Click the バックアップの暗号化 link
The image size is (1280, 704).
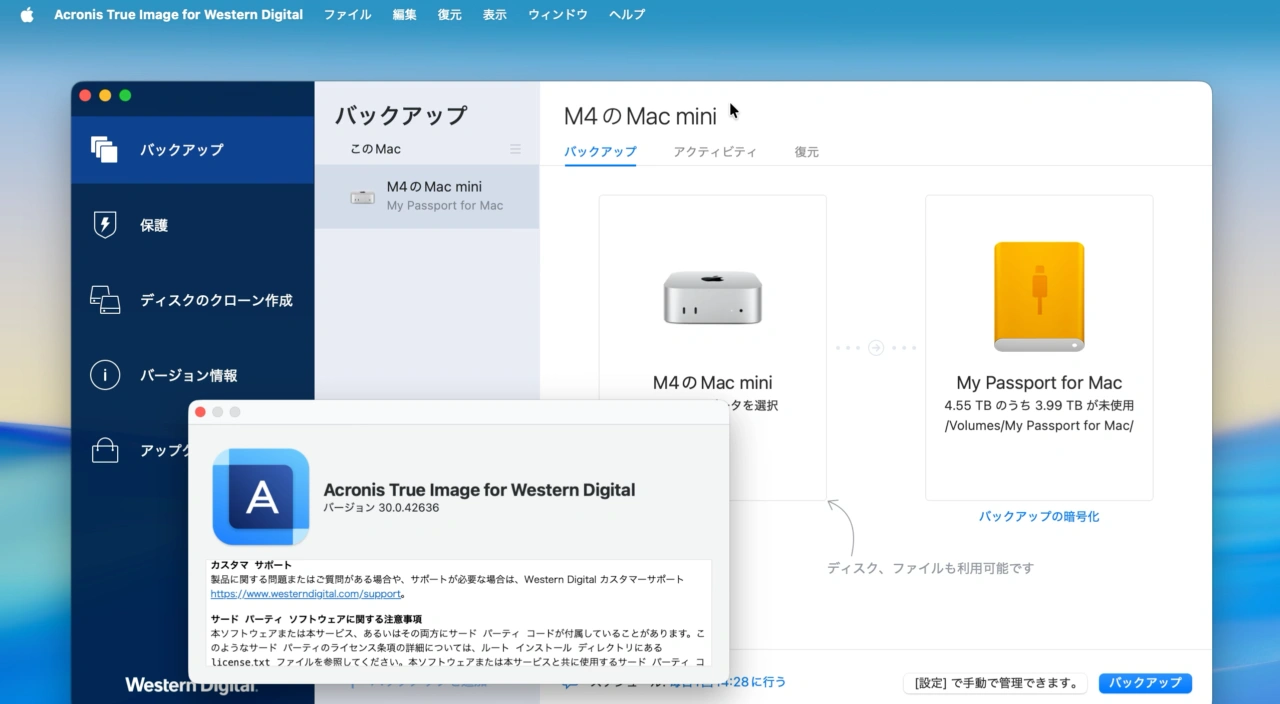pos(1039,517)
